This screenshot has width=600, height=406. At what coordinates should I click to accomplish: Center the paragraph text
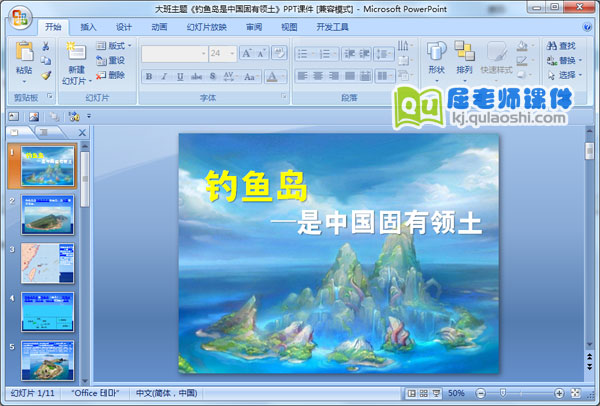(318, 76)
